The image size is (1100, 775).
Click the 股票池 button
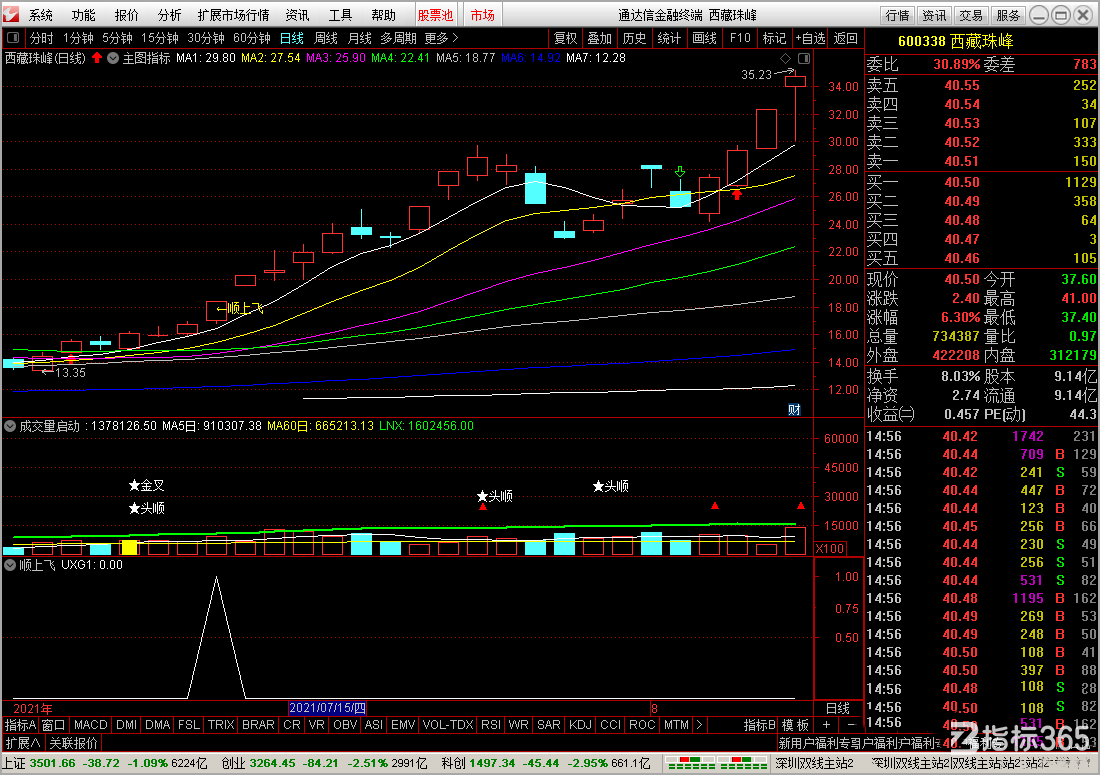(x=436, y=15)
